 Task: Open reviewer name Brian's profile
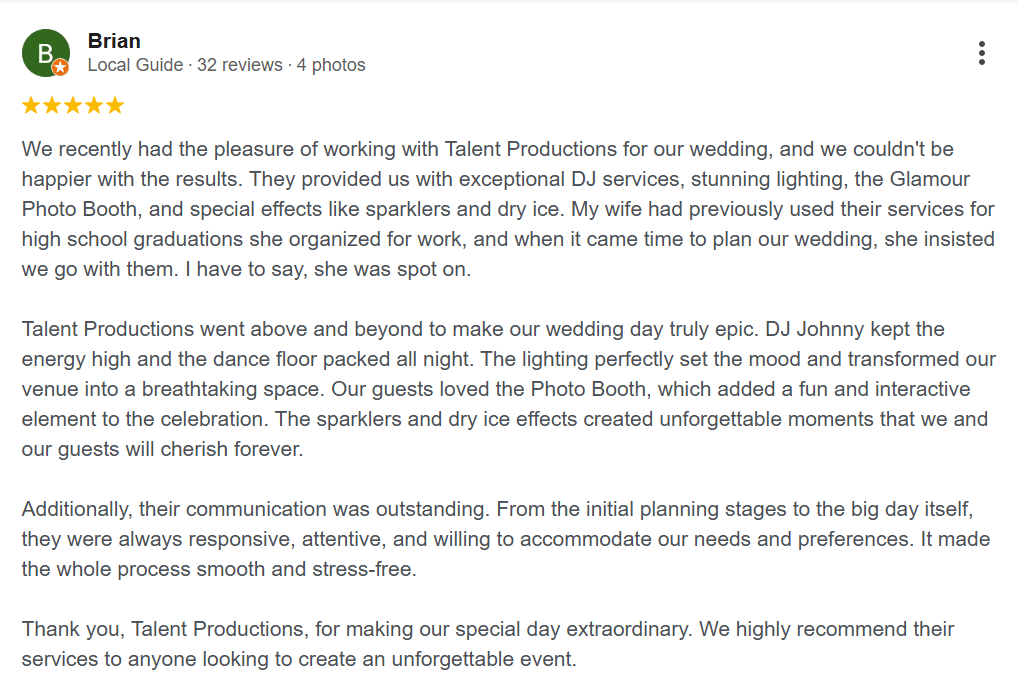114,41
